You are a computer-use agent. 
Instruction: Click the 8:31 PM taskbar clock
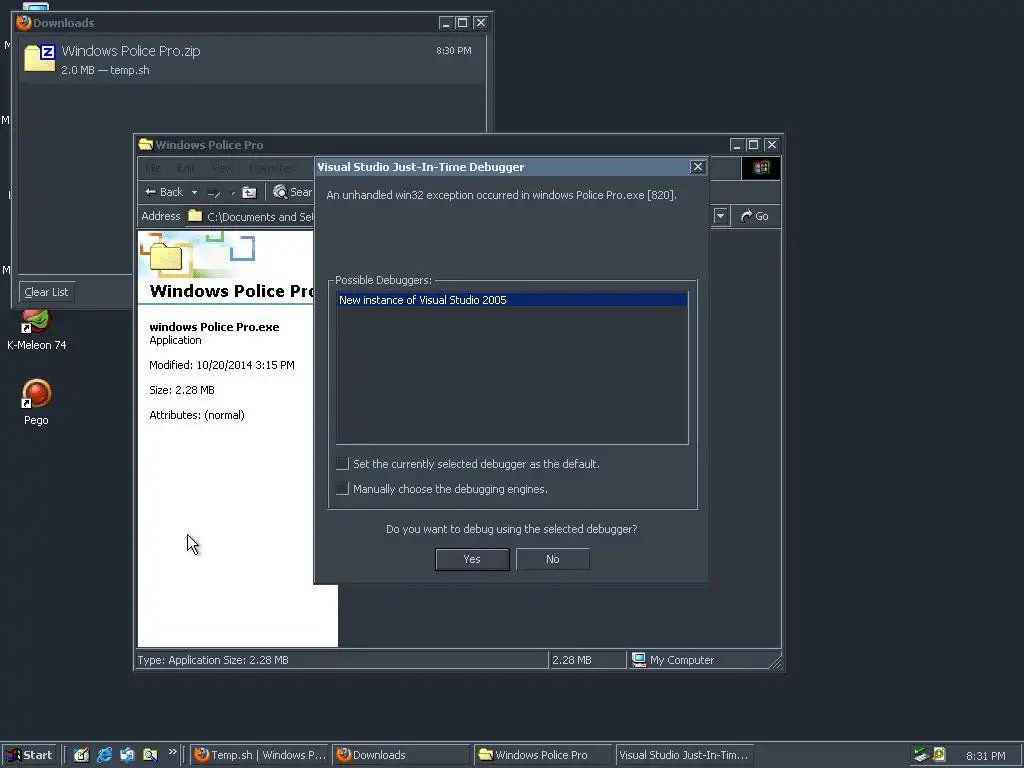[x=985, y=756]
